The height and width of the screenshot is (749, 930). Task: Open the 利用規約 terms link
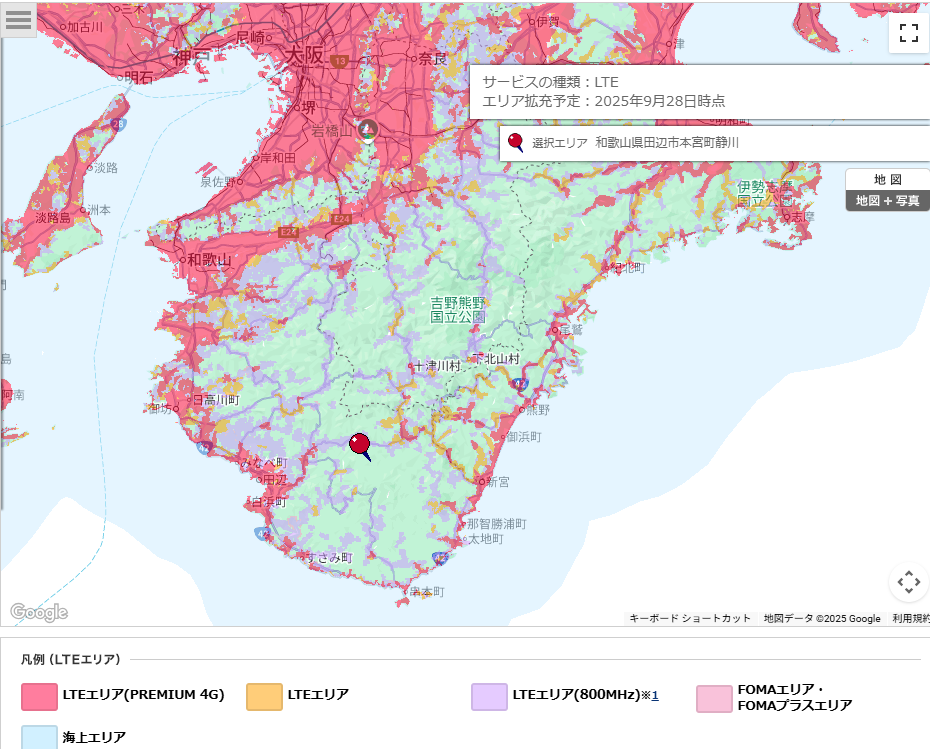pos(910,619)
